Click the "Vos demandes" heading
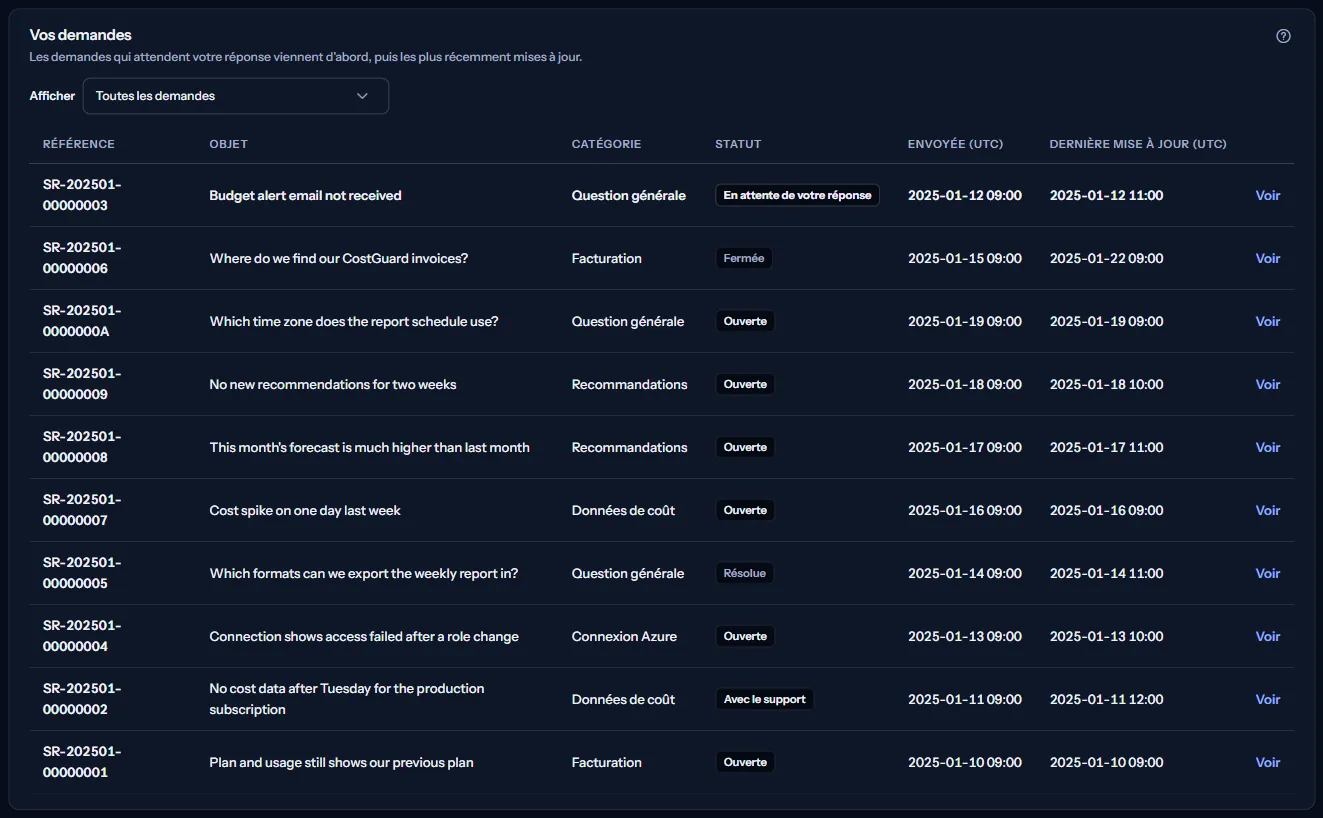1323x818 pixels. (x=80, y=35)
